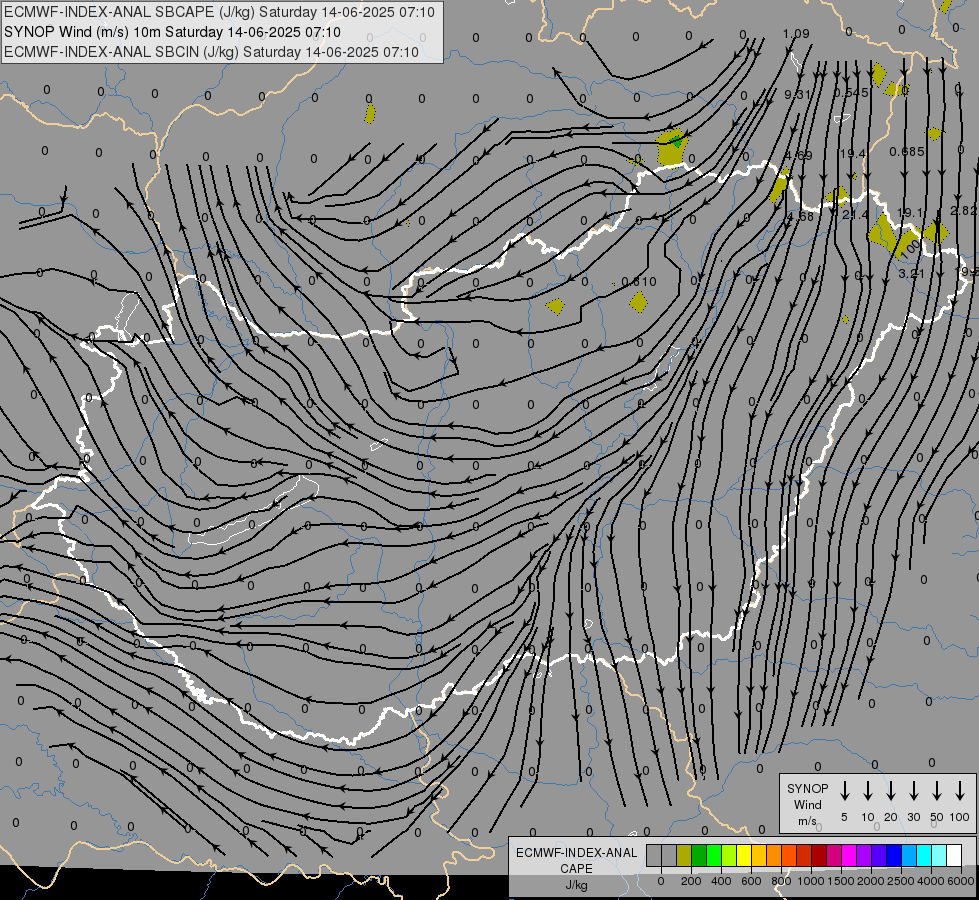
Task: Select the pure blue 2500 CAPE legend swatch
Action: (x=893, y=855)
